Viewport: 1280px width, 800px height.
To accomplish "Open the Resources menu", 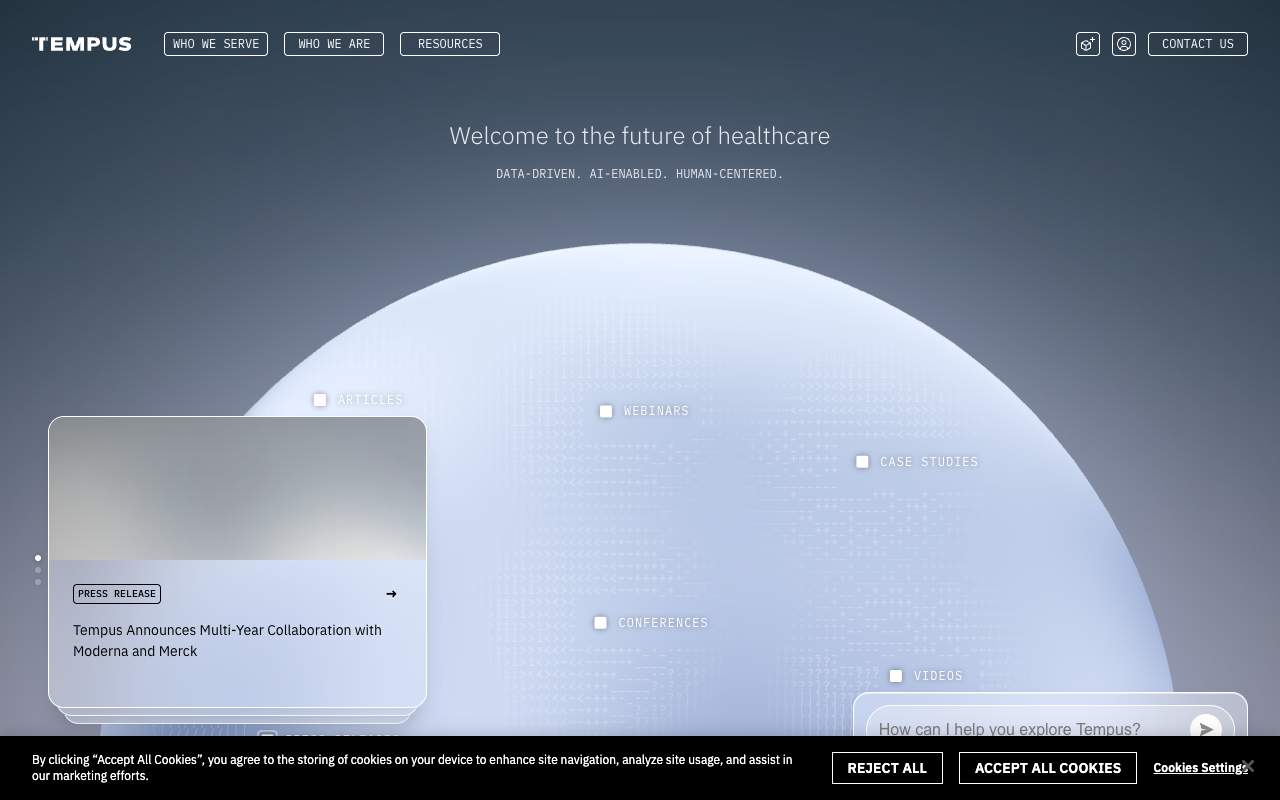I will 450,44.
